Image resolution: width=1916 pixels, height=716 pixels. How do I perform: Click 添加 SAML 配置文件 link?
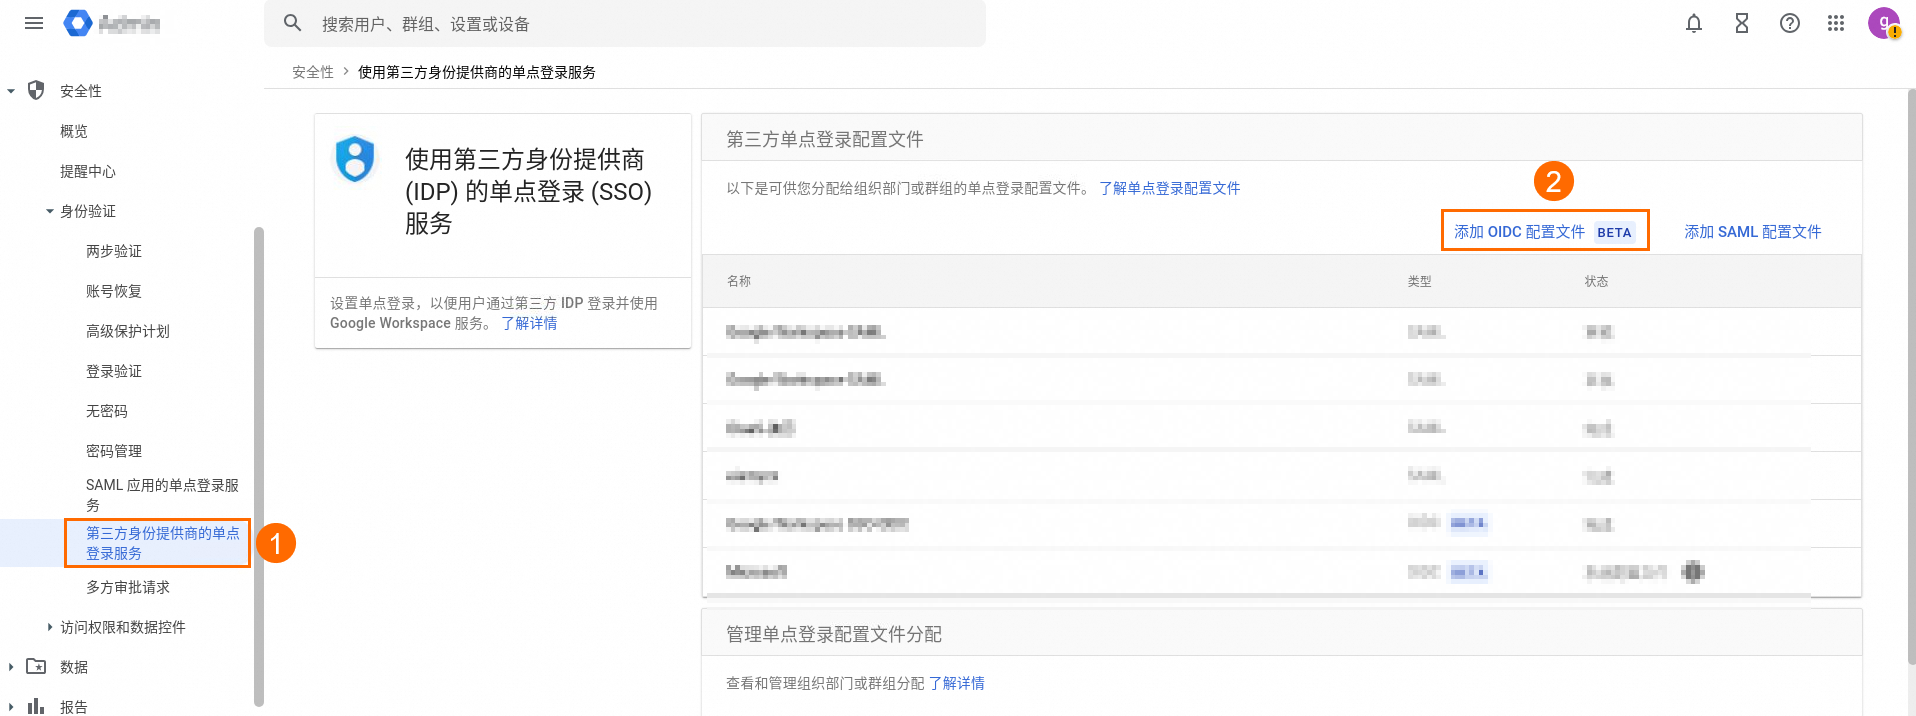pos(1752,231)
